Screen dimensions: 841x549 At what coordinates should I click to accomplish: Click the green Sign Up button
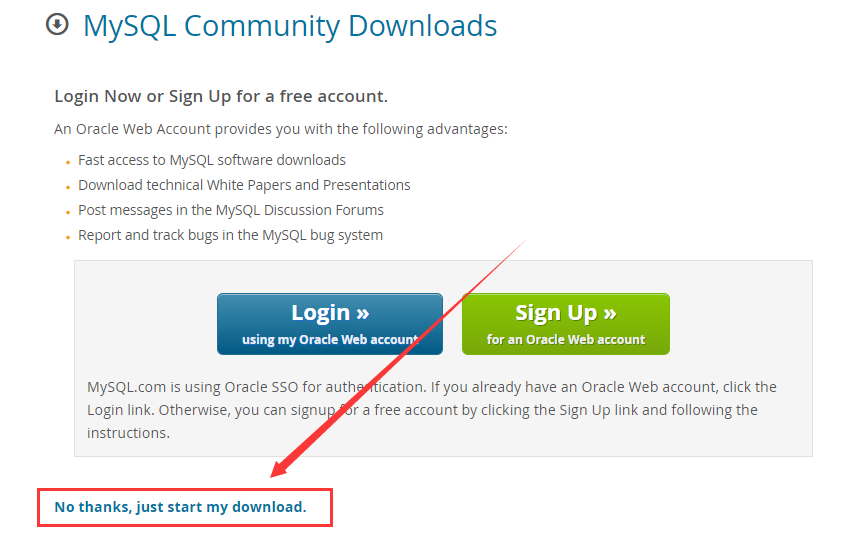click(566, 324)
